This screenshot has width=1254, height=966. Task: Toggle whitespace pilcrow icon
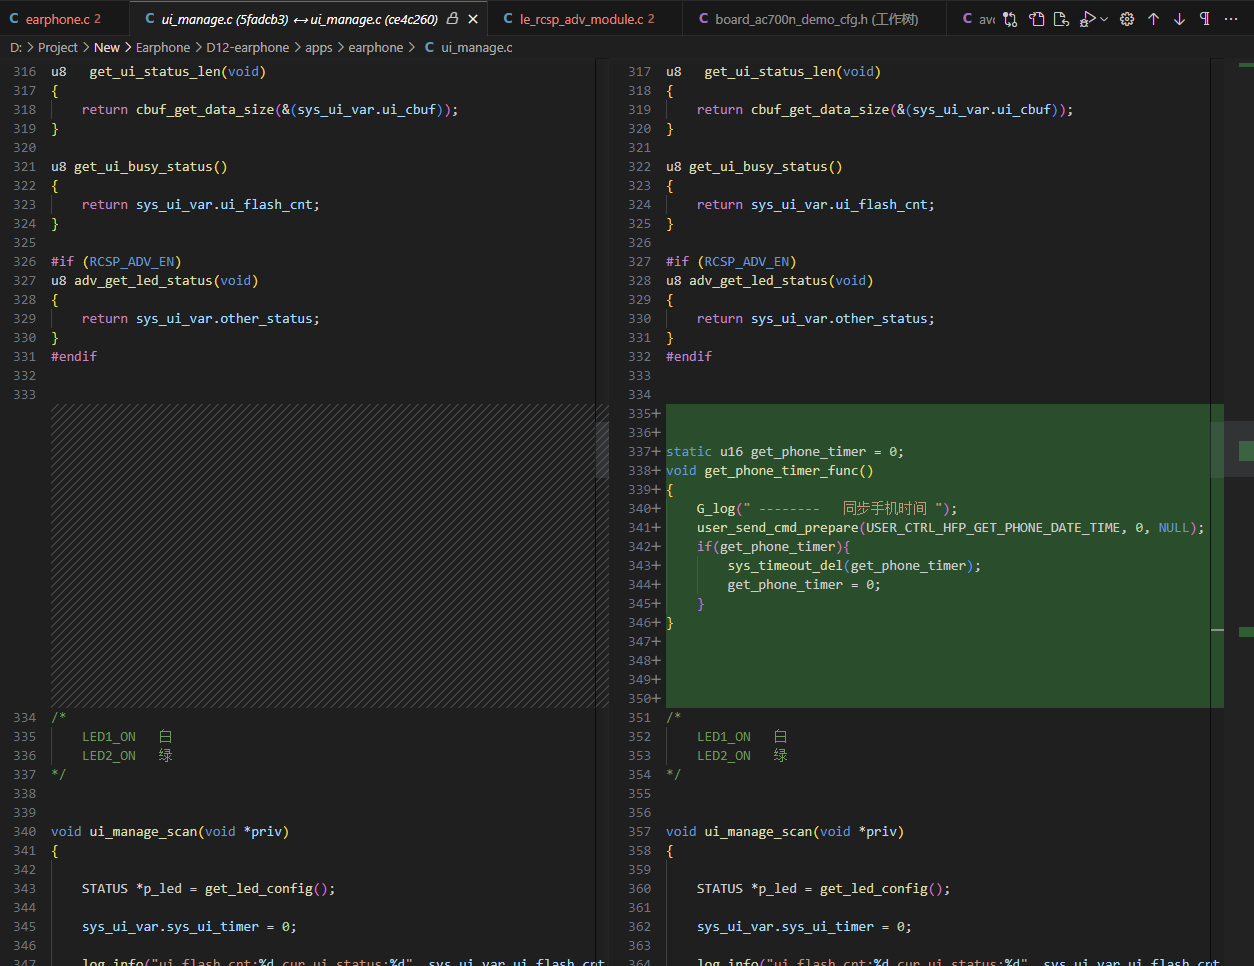pyautogui.click(x=1205, y=19)
